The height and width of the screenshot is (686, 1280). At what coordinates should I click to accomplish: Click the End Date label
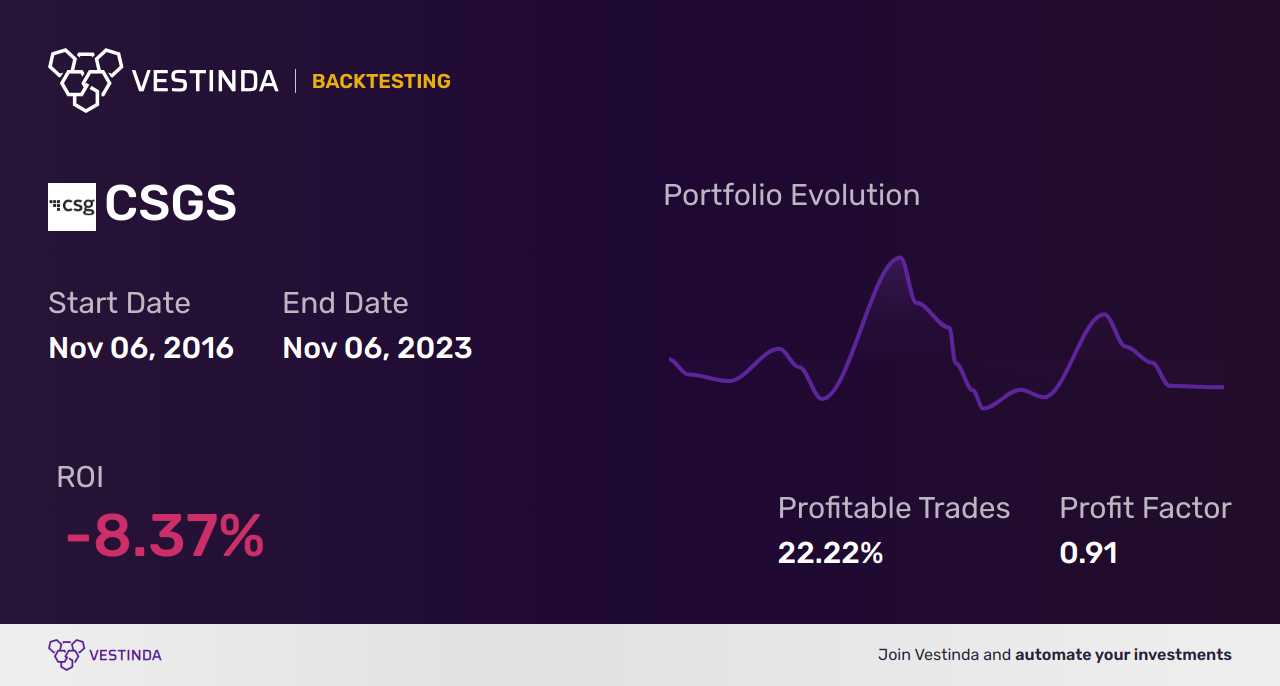(345, 303)
